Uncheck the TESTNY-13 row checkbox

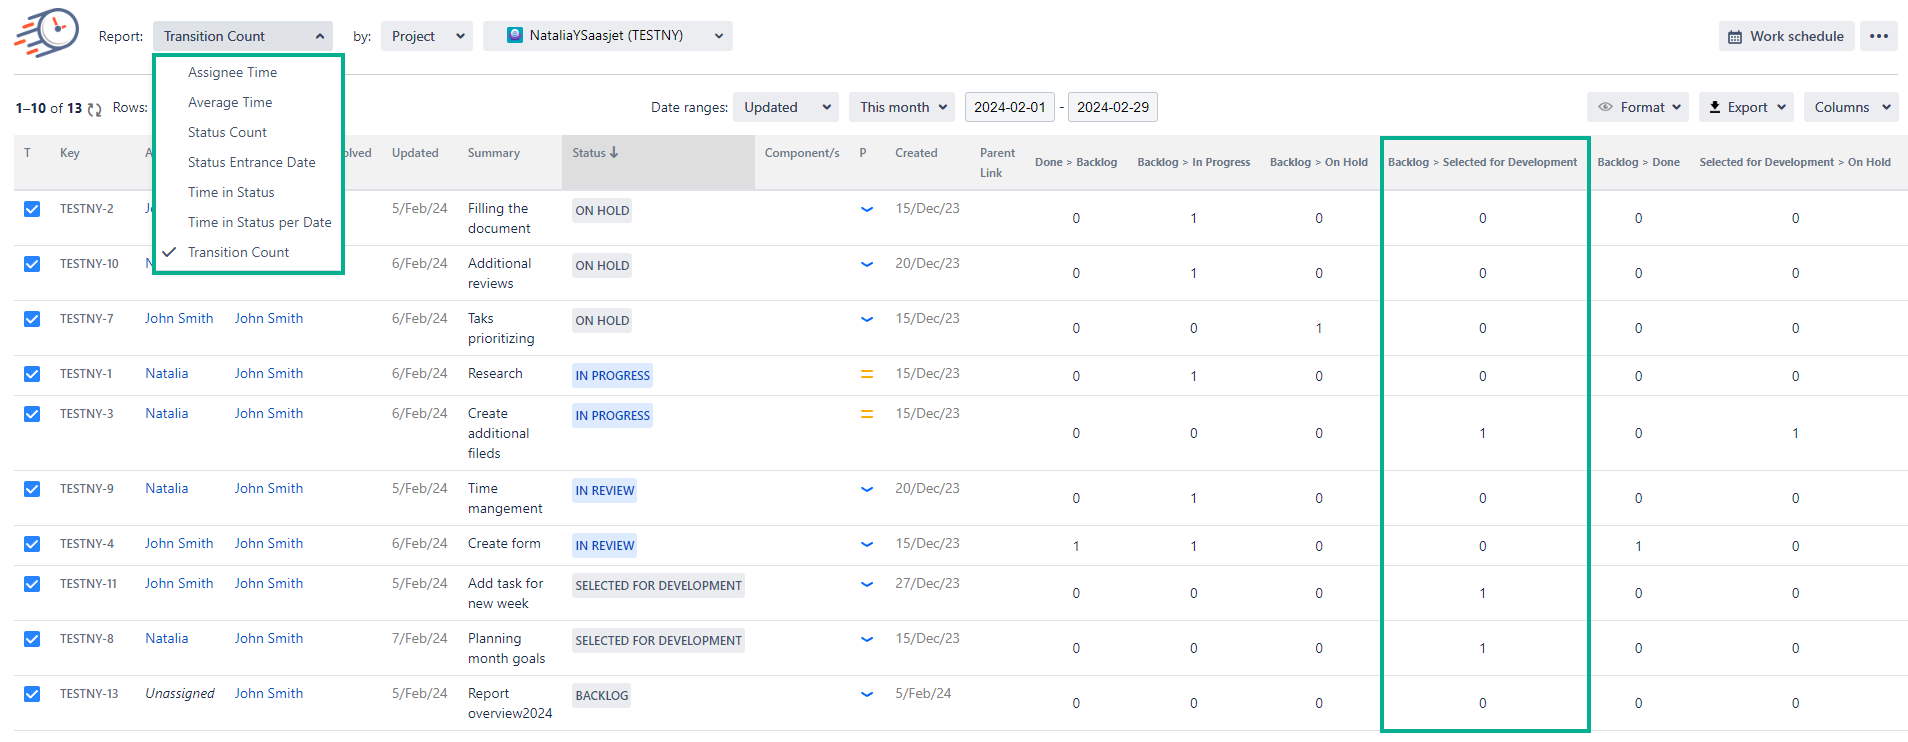[x=32, y=694]
